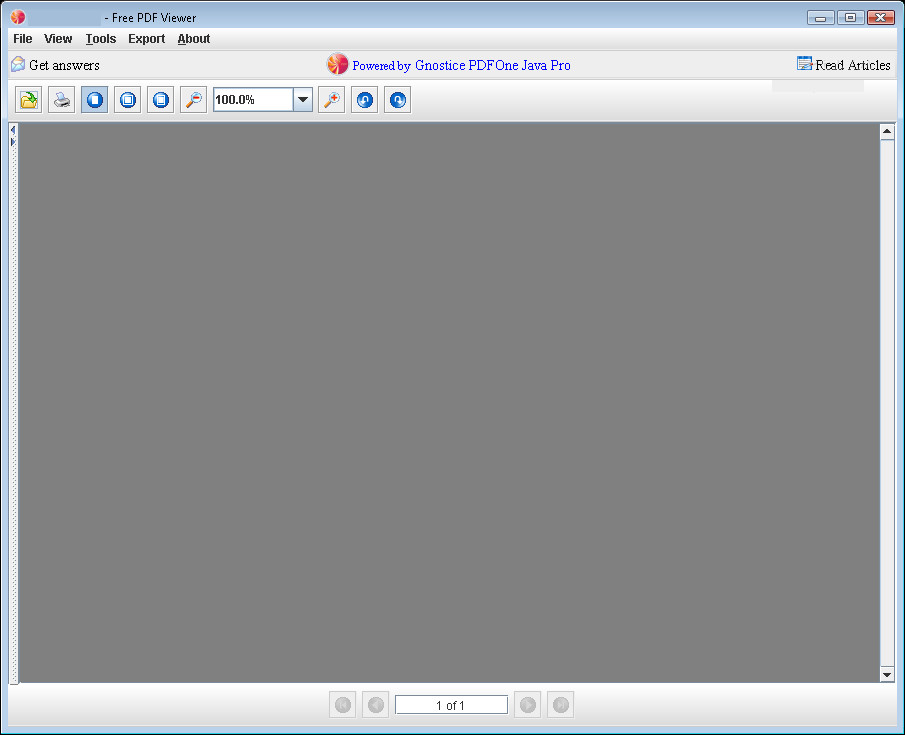
Task: Switch to Fit Page view mode
Action: 128,100
